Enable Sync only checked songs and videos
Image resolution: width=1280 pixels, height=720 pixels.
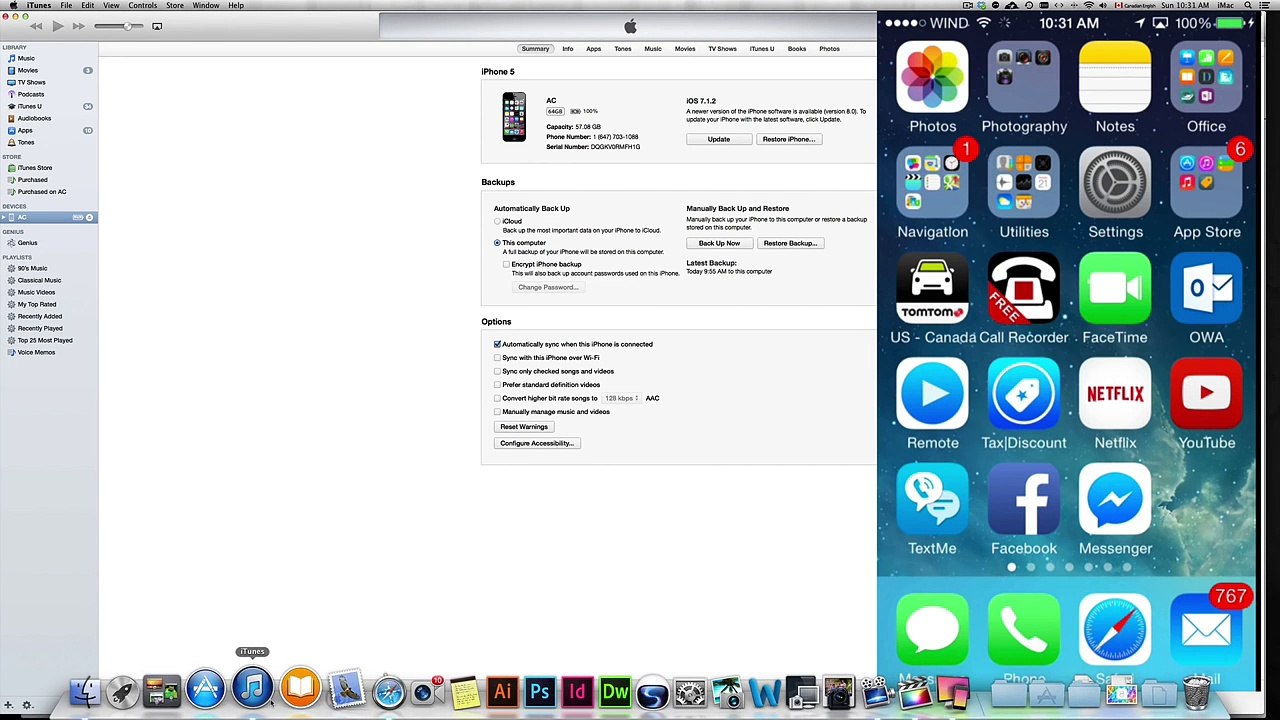(497, 371)
